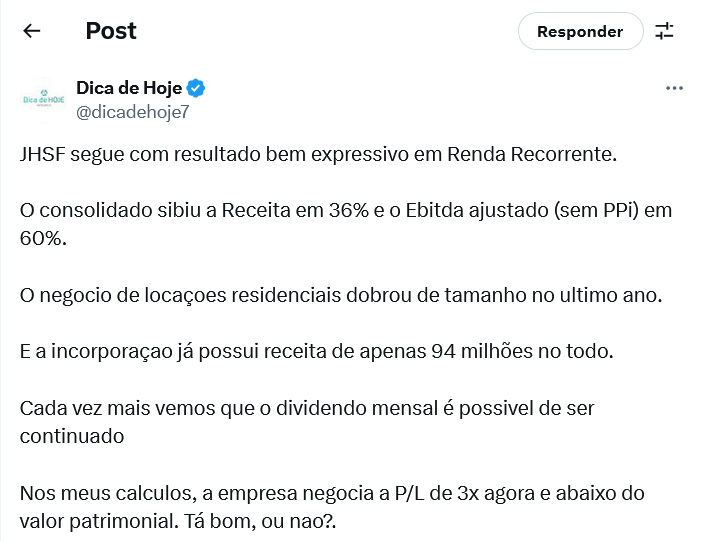Click the Post page heading
Viewport: 704px width, 541px height.
[111, 31]
